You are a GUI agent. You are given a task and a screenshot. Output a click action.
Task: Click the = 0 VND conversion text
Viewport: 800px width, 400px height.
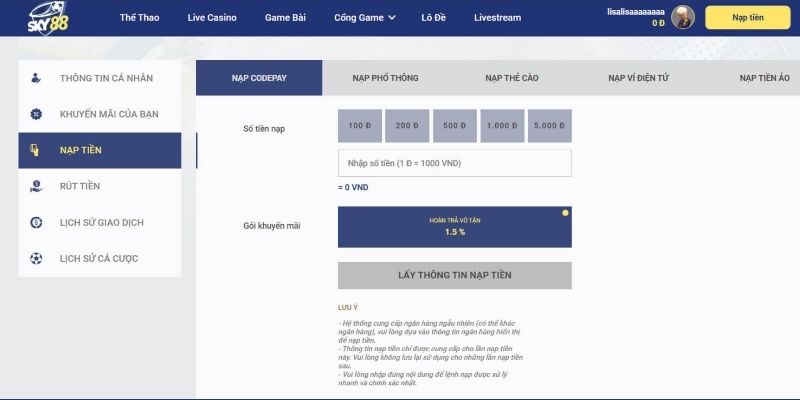click(x=353, y=188)
